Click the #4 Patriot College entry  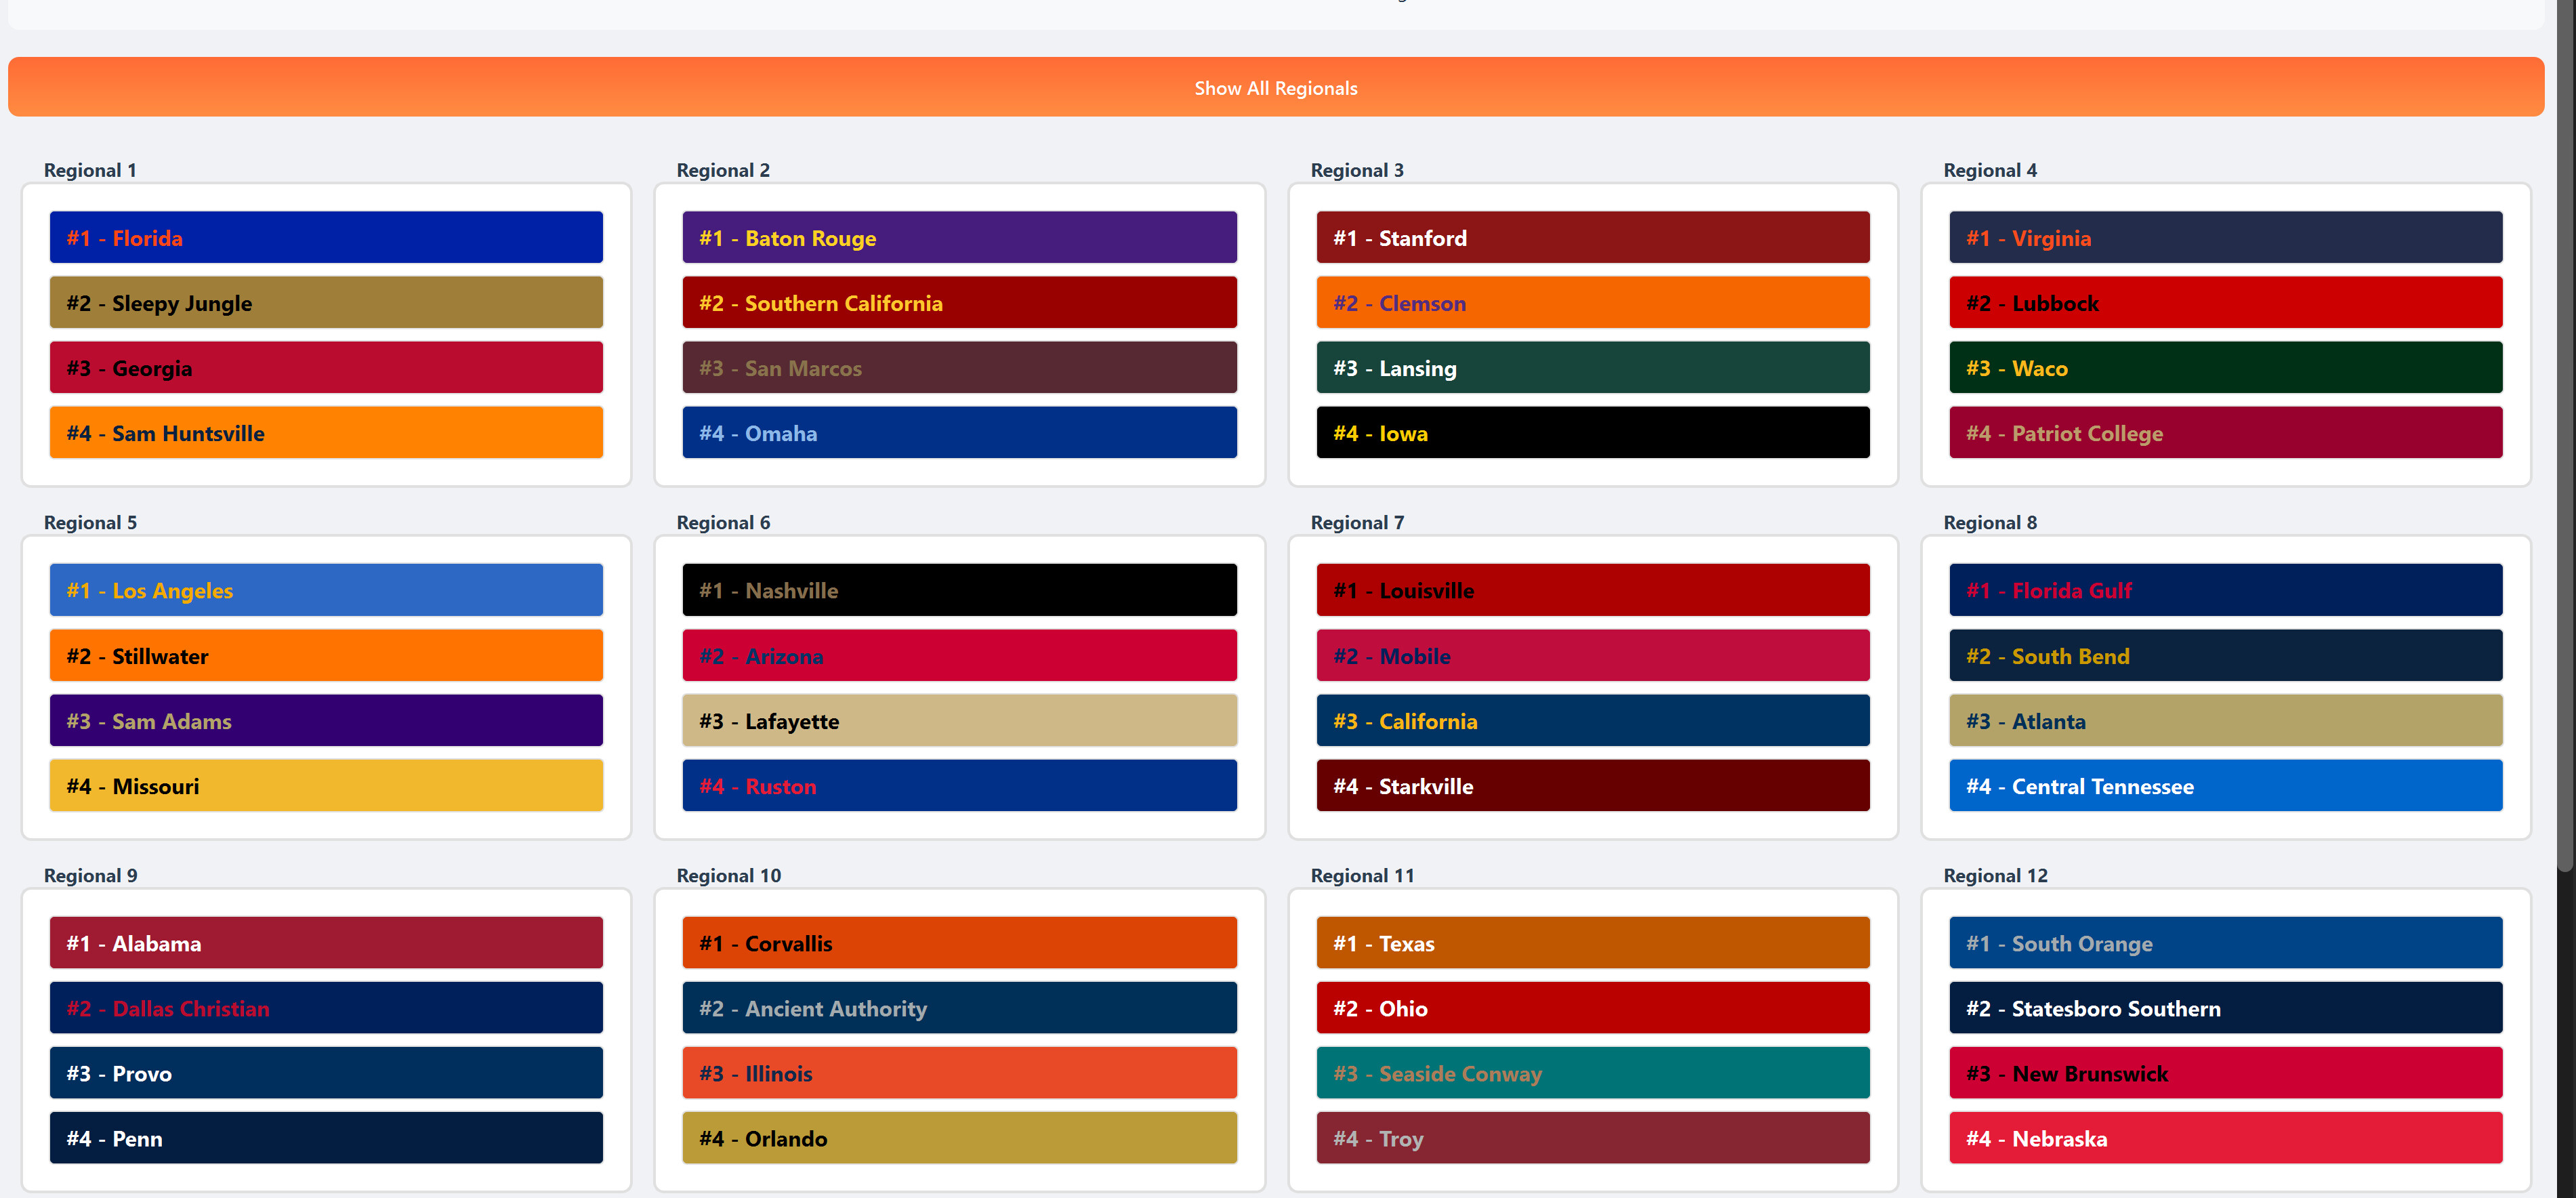click(2225, 433)
